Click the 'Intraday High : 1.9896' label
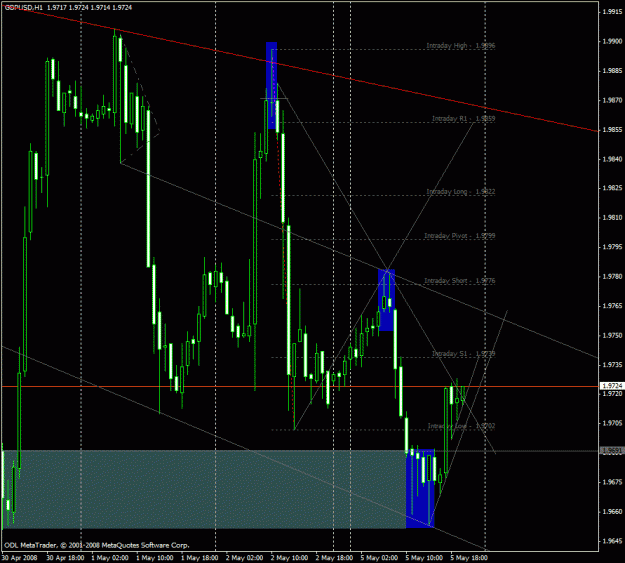This screenshot has width=625, height=563. coord(460,45)
